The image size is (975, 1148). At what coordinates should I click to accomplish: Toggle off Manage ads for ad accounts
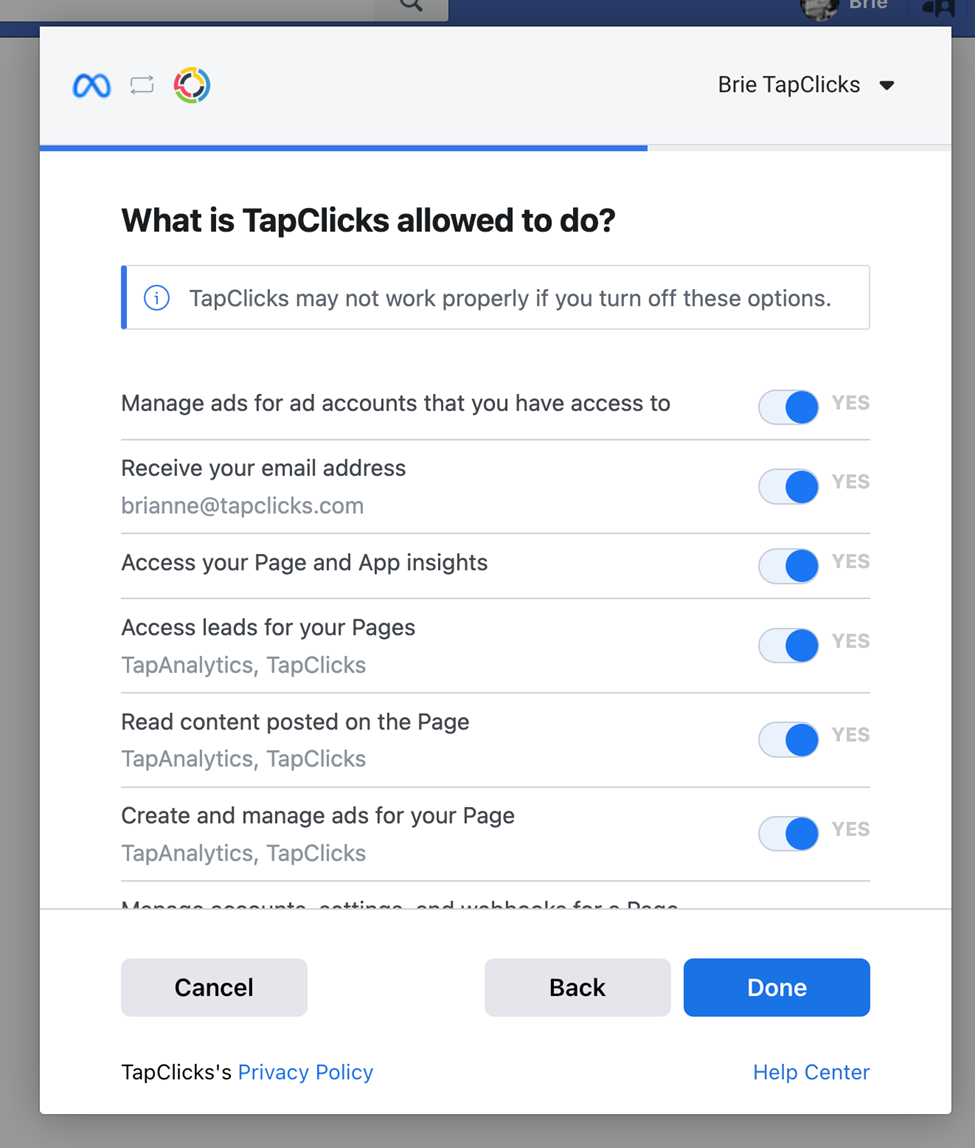(x=788, y=407)
